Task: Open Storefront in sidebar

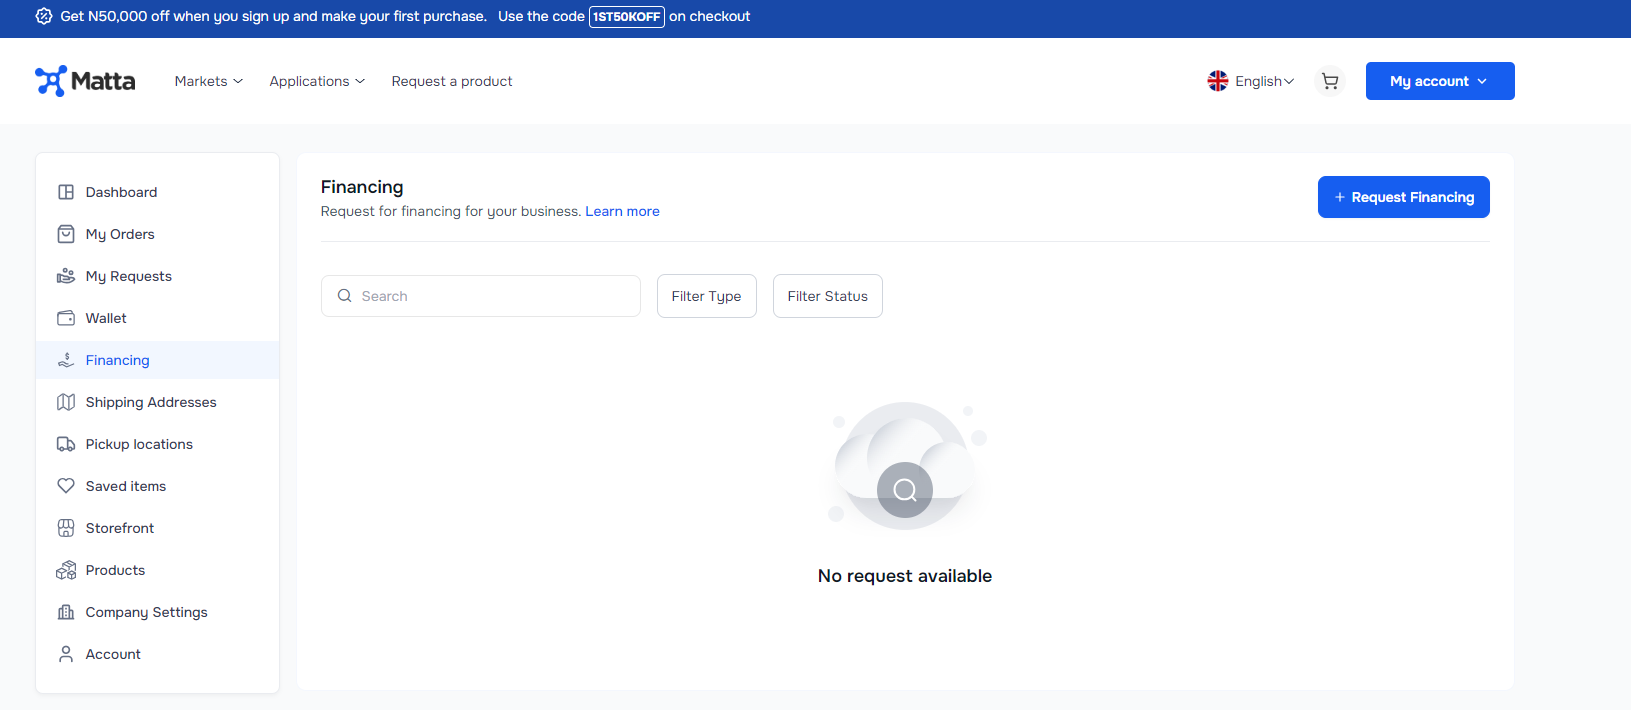Action: 157,528
